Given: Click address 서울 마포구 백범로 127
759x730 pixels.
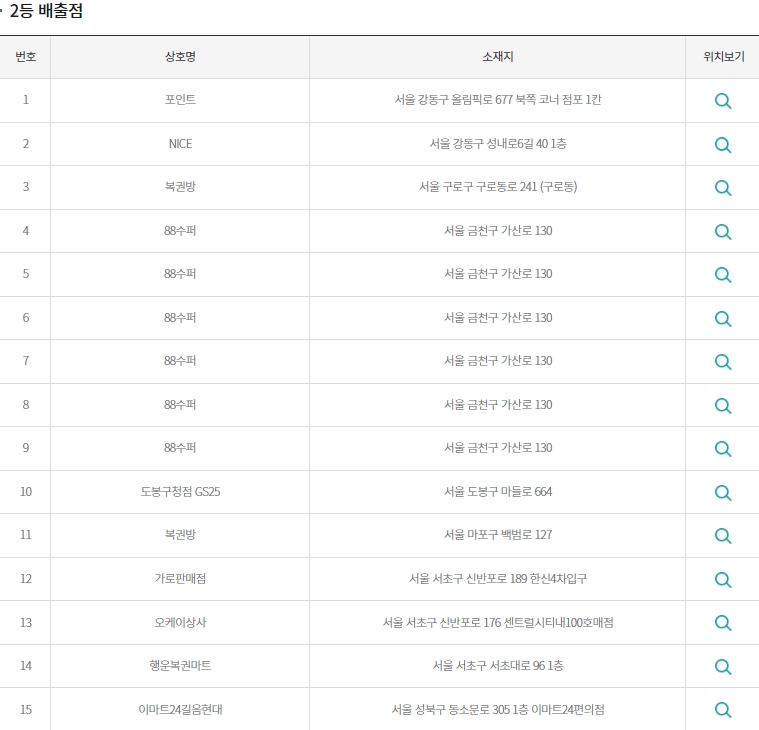Looking at the screenshot, I should tap(498, 535).
